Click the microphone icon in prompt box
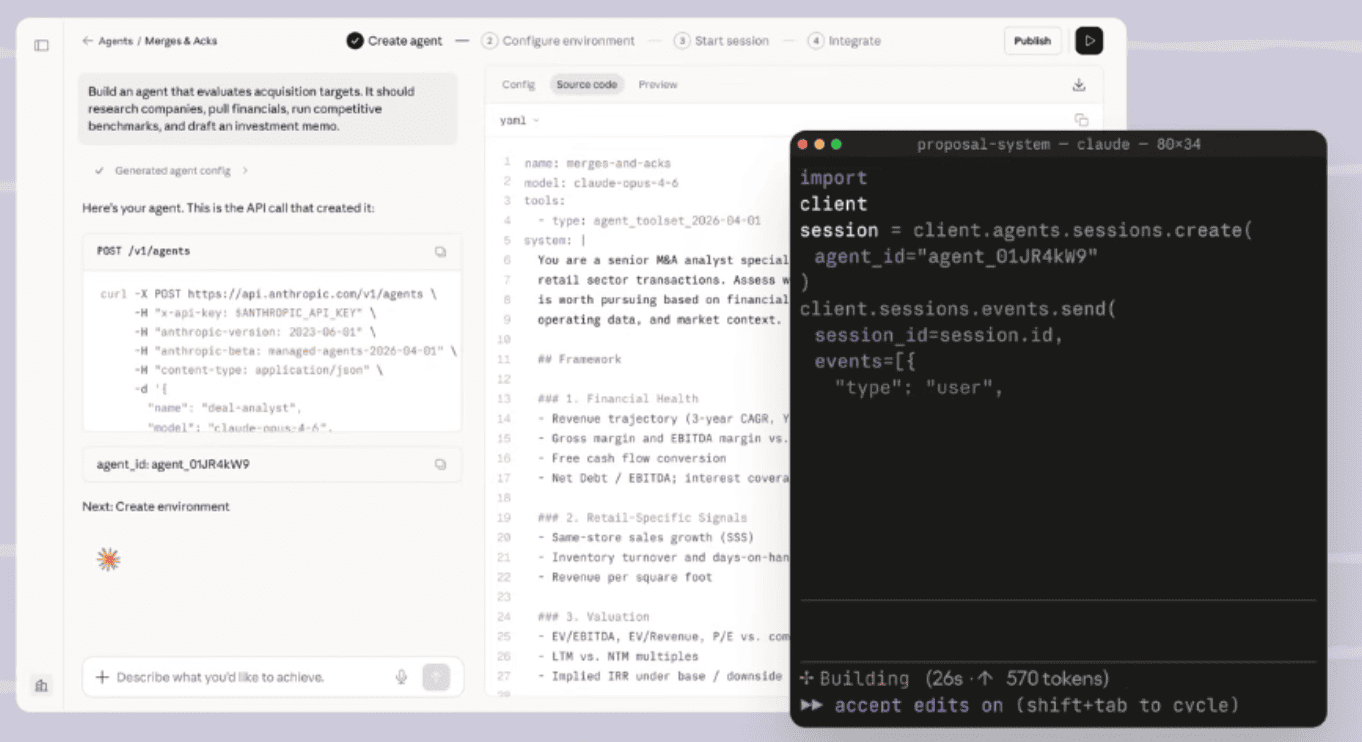Viewport: 1362px width, 742px height. [x=401, y=677]
